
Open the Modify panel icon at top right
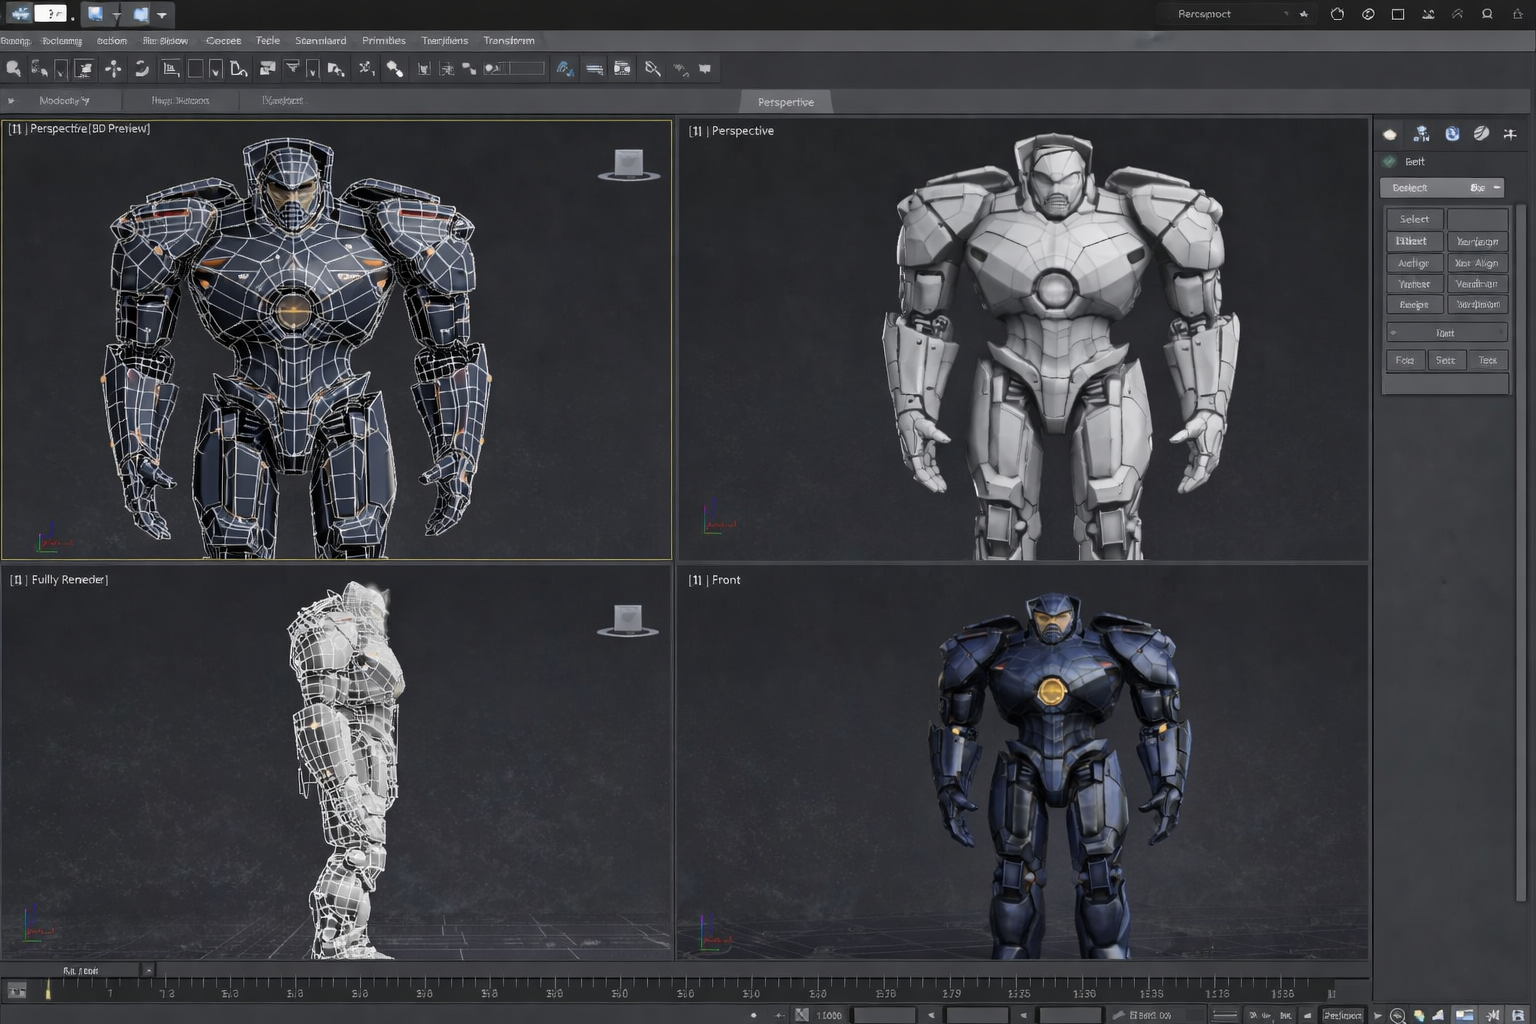1421,133
